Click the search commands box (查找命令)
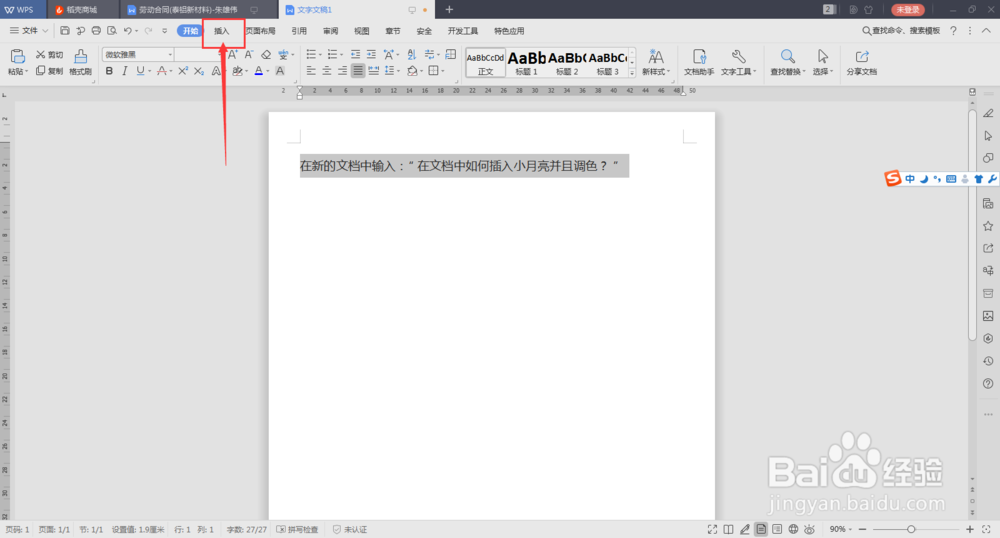 (x=902, y=31)
